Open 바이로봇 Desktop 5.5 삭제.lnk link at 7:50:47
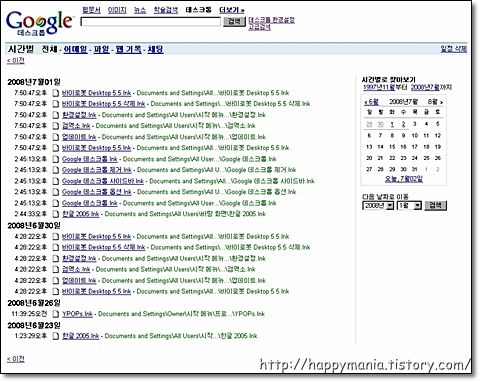This screenshot has height=382, width=480. (103, 104)
